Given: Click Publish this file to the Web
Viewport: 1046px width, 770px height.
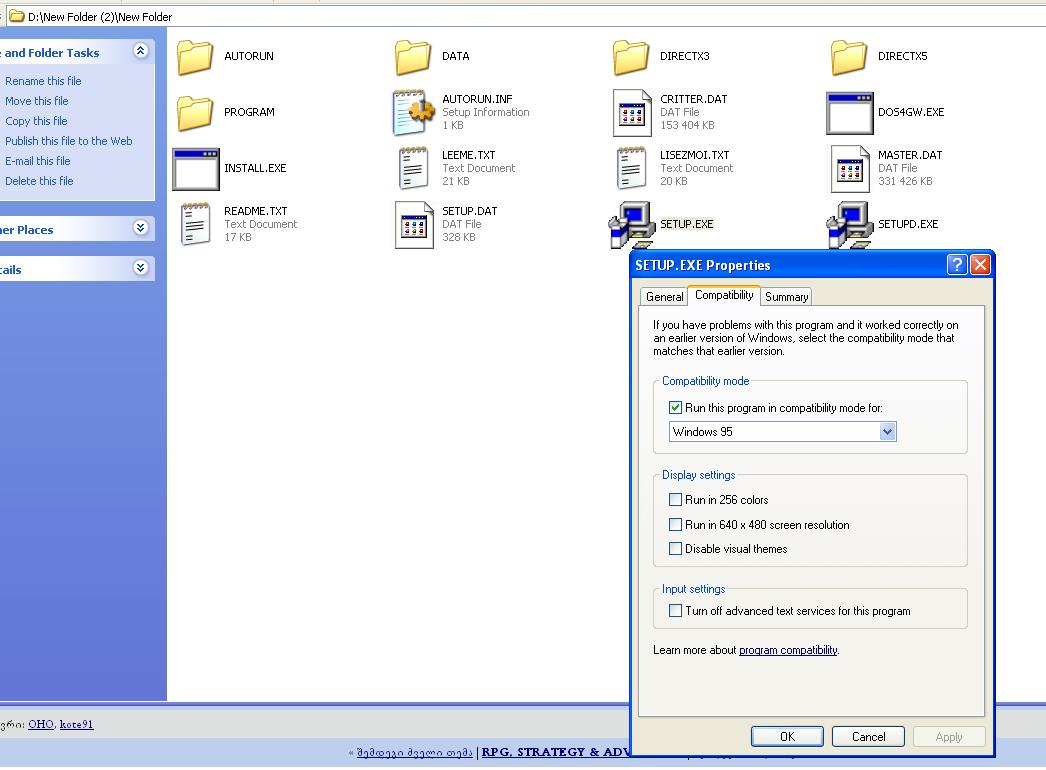Looking at the screenshot, I should [69, 141].
